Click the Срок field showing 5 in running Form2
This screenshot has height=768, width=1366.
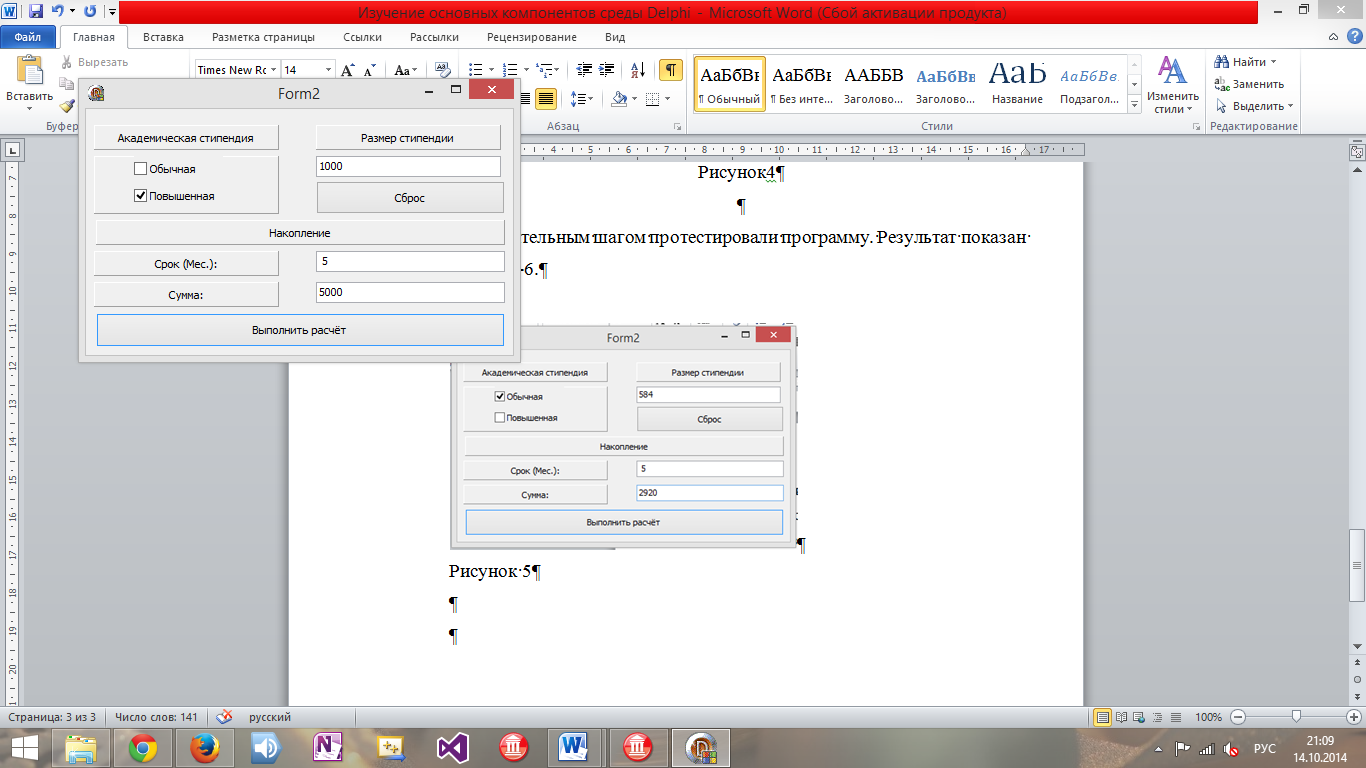[x=410, y=261]
